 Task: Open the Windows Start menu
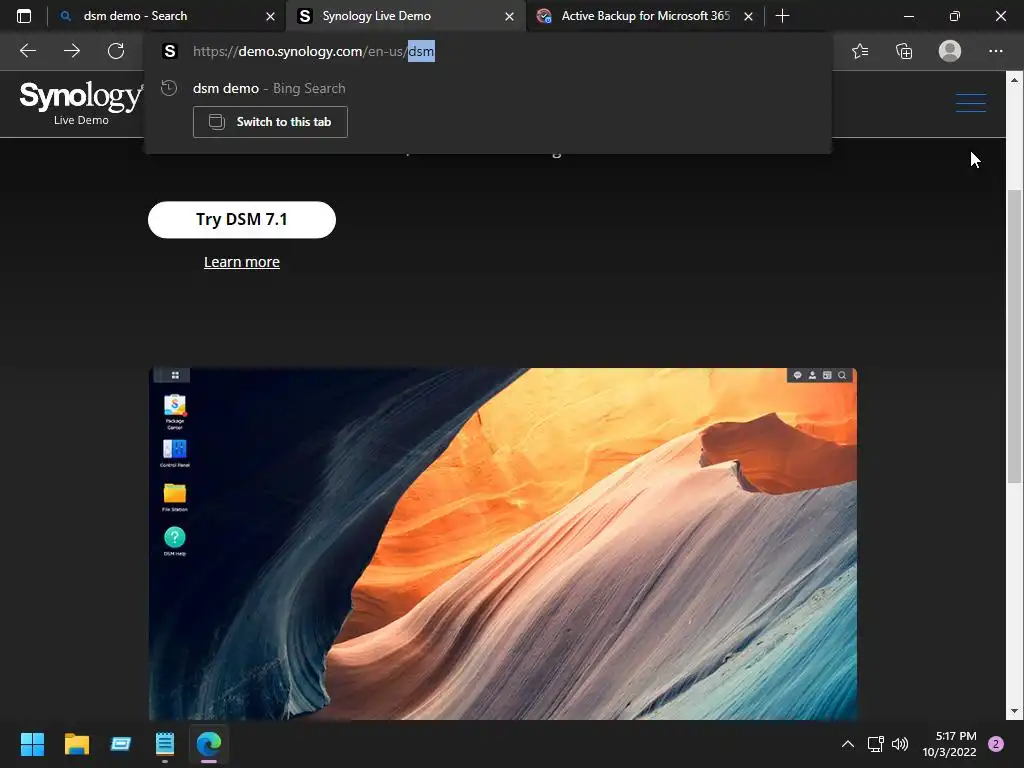pyautogui.click(x=32, y=744)
